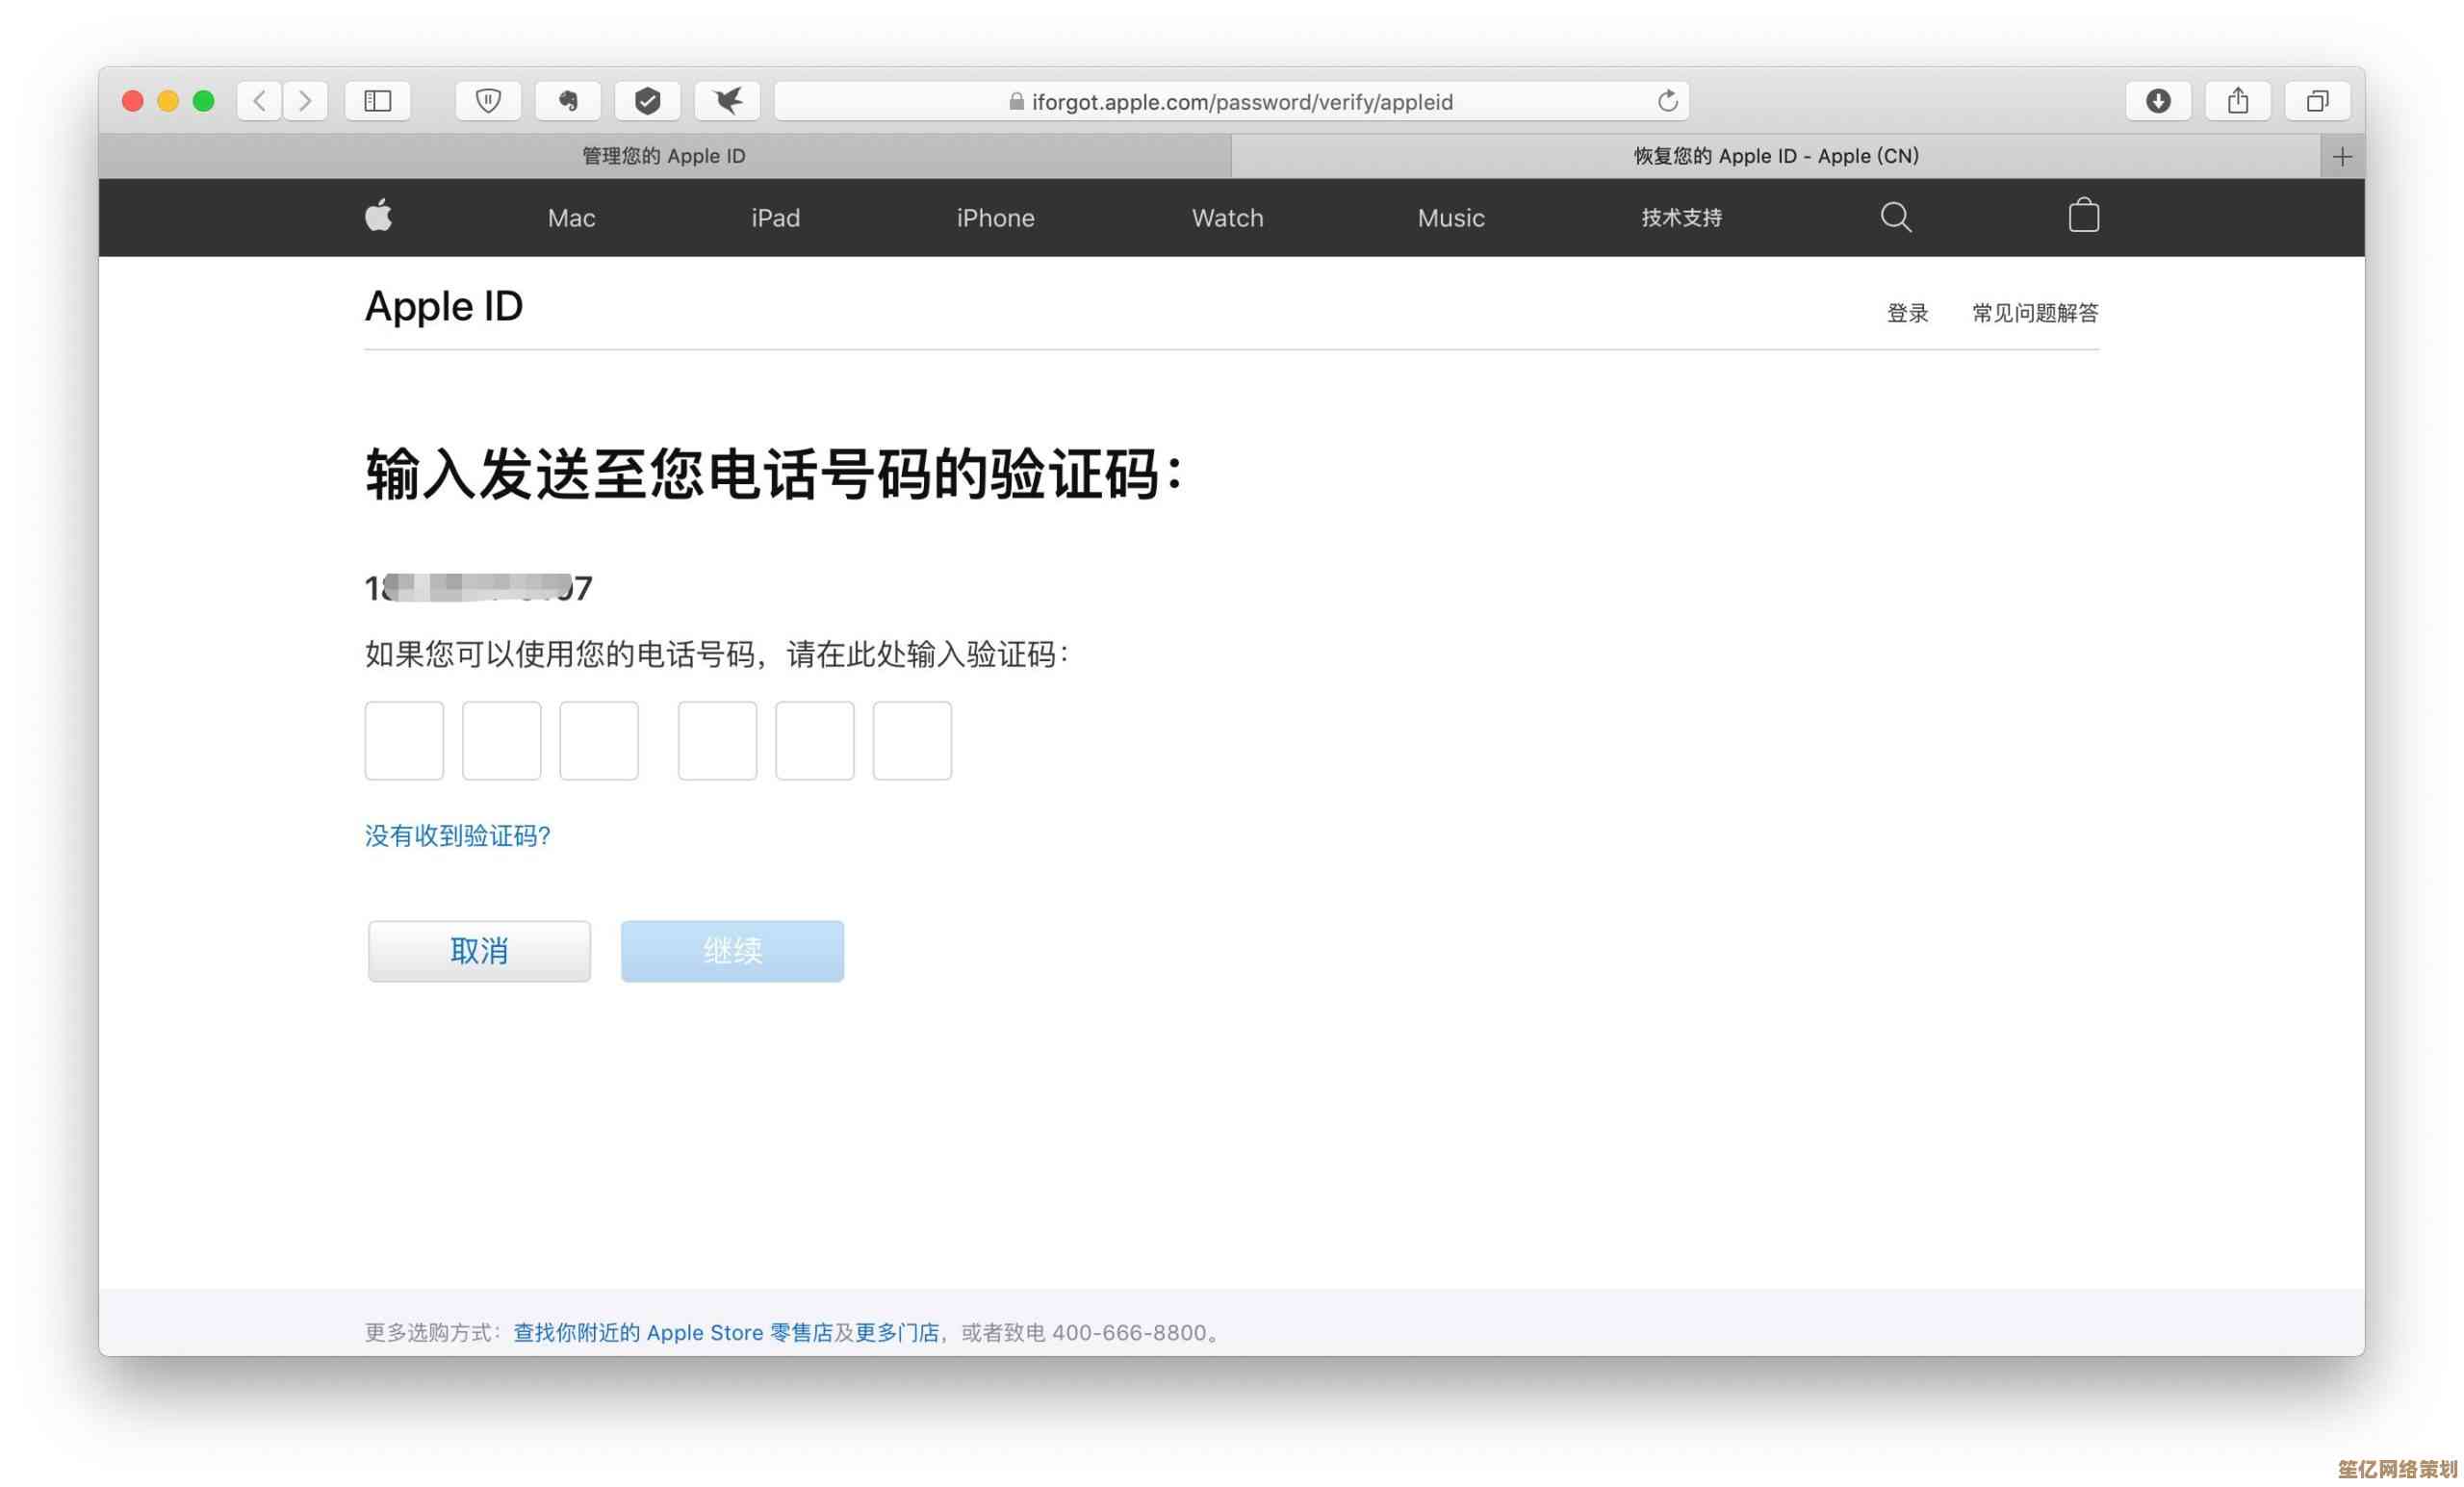Reload the page with refresh icon
Viewport: 2464px width, 1487px height.
coord(1667,101)
